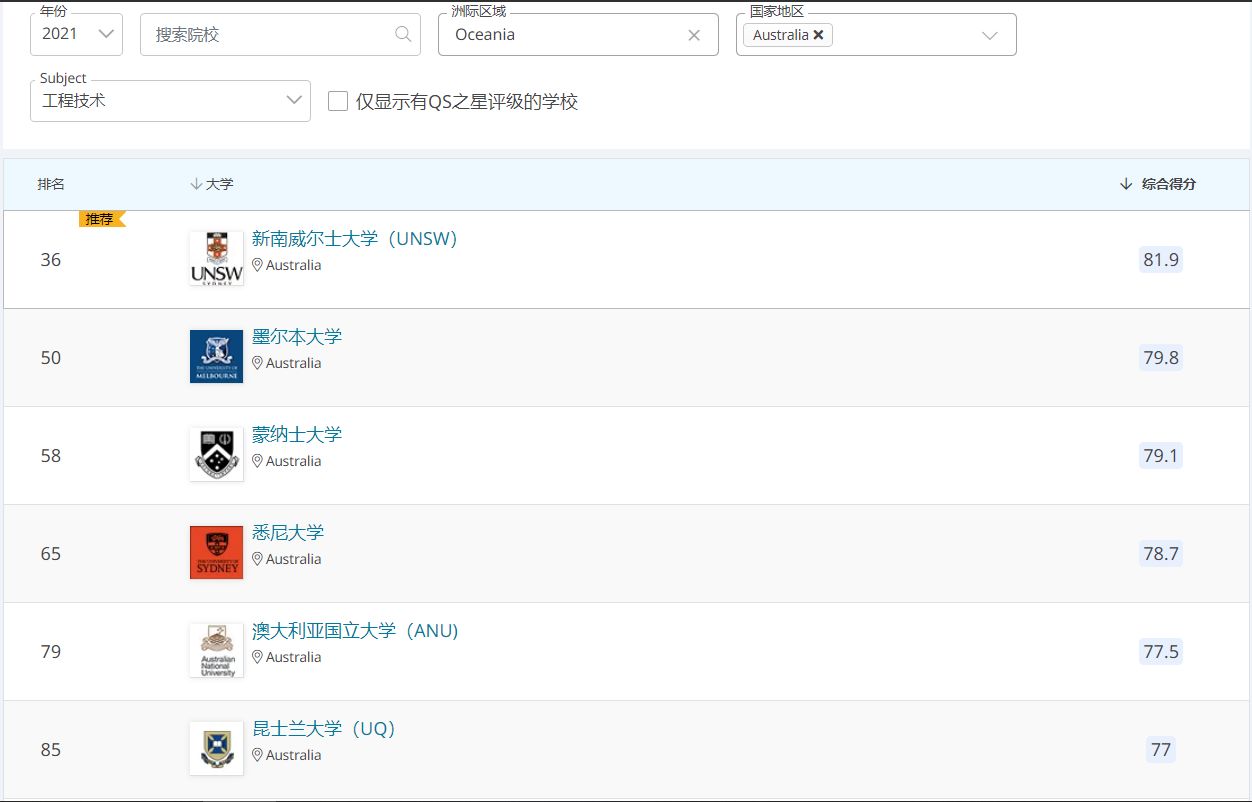This screenshot has width=1252, height=802.
Task: Click the Monash University crest logo
Action: [x=216, y=455]
